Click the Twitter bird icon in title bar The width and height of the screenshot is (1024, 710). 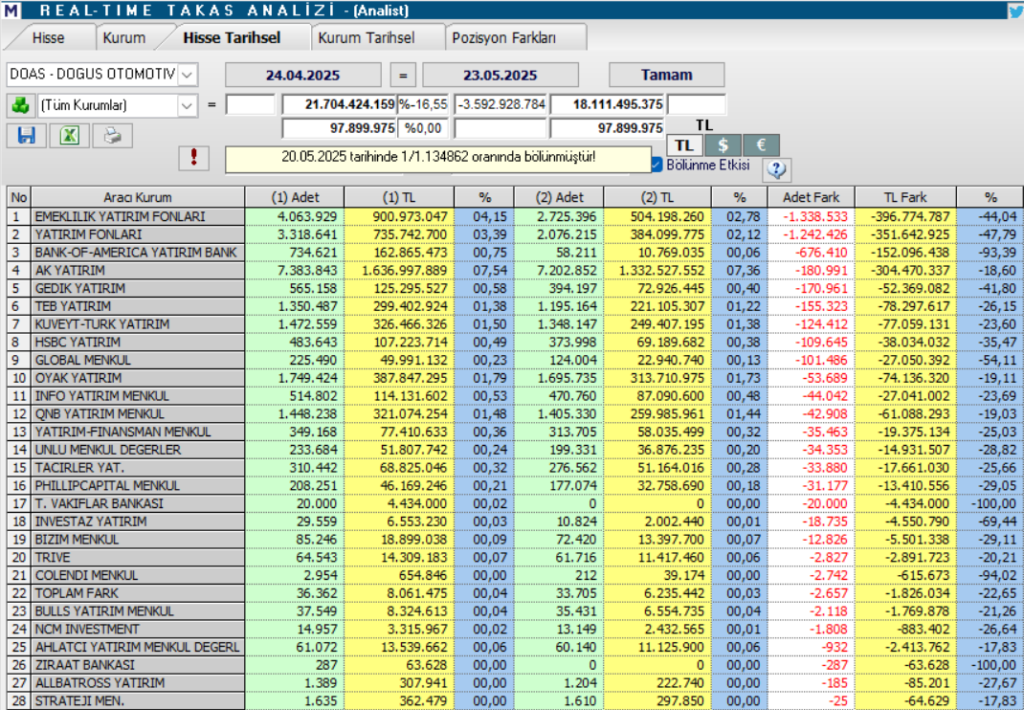coord(1014,10)
